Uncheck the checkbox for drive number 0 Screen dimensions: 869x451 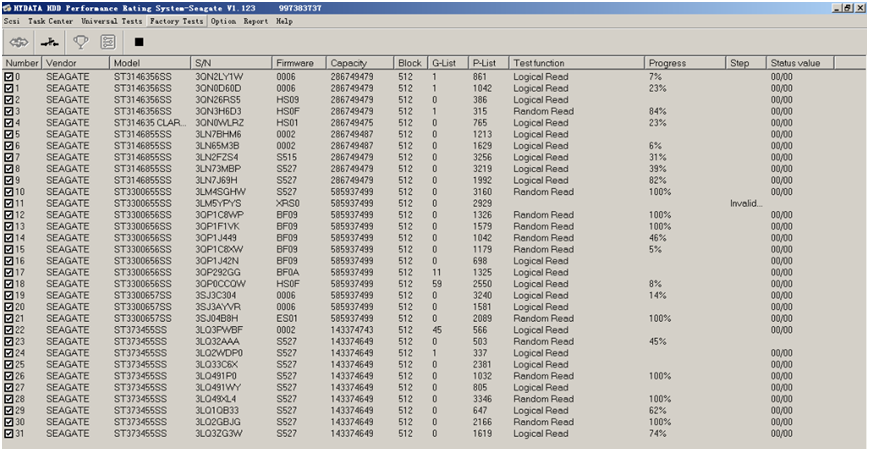(9, 76)
